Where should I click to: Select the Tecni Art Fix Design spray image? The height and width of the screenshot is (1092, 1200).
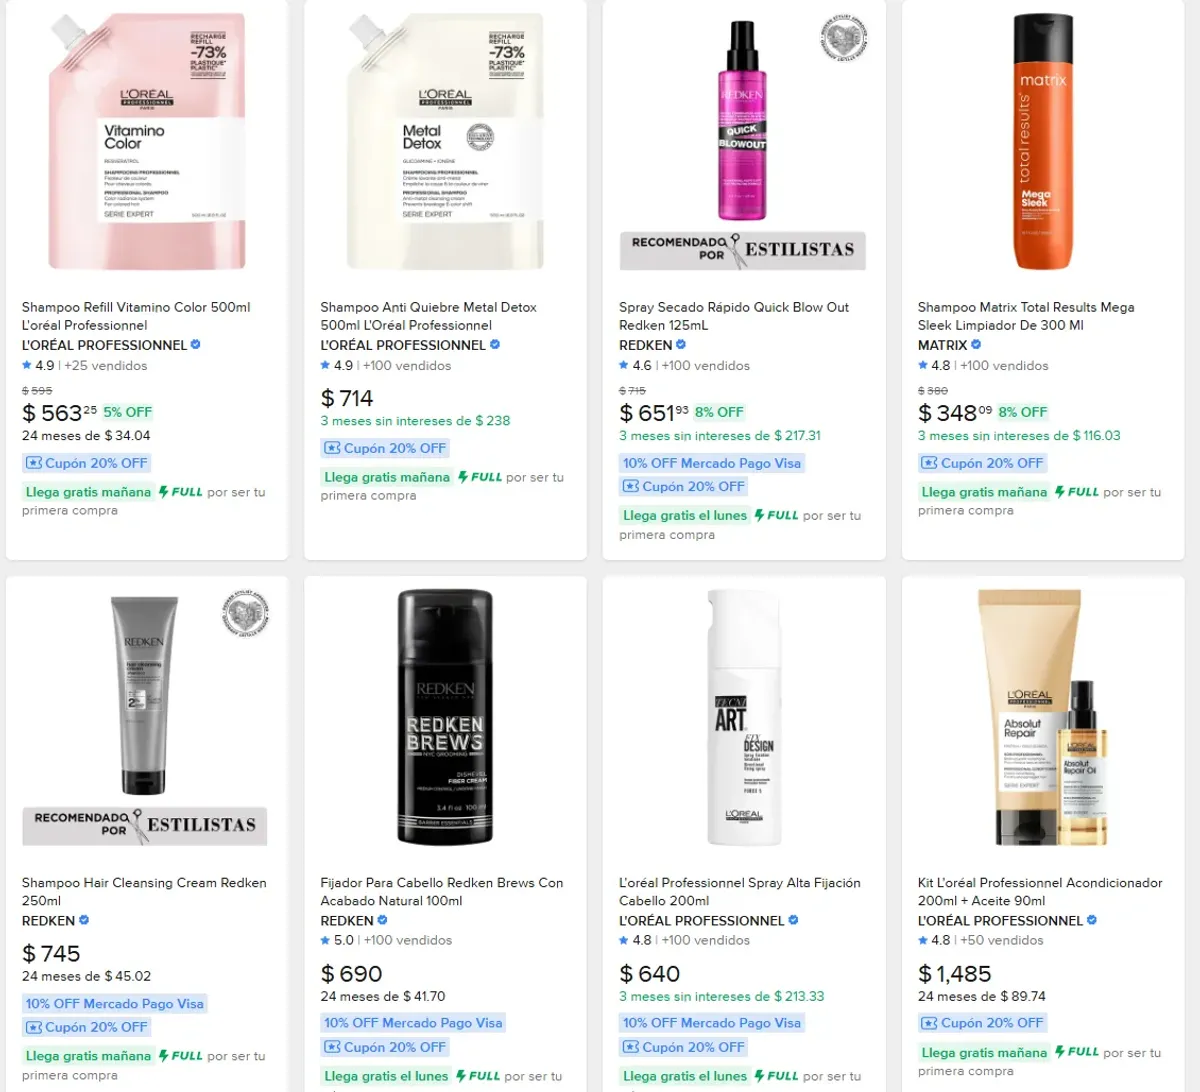pyautogui.click(x=744, y=717)
